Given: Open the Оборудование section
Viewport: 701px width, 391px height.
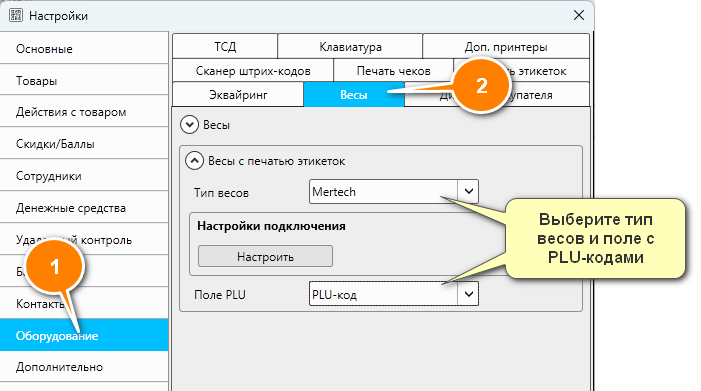Looking at the screenshot, I should 84,336.
